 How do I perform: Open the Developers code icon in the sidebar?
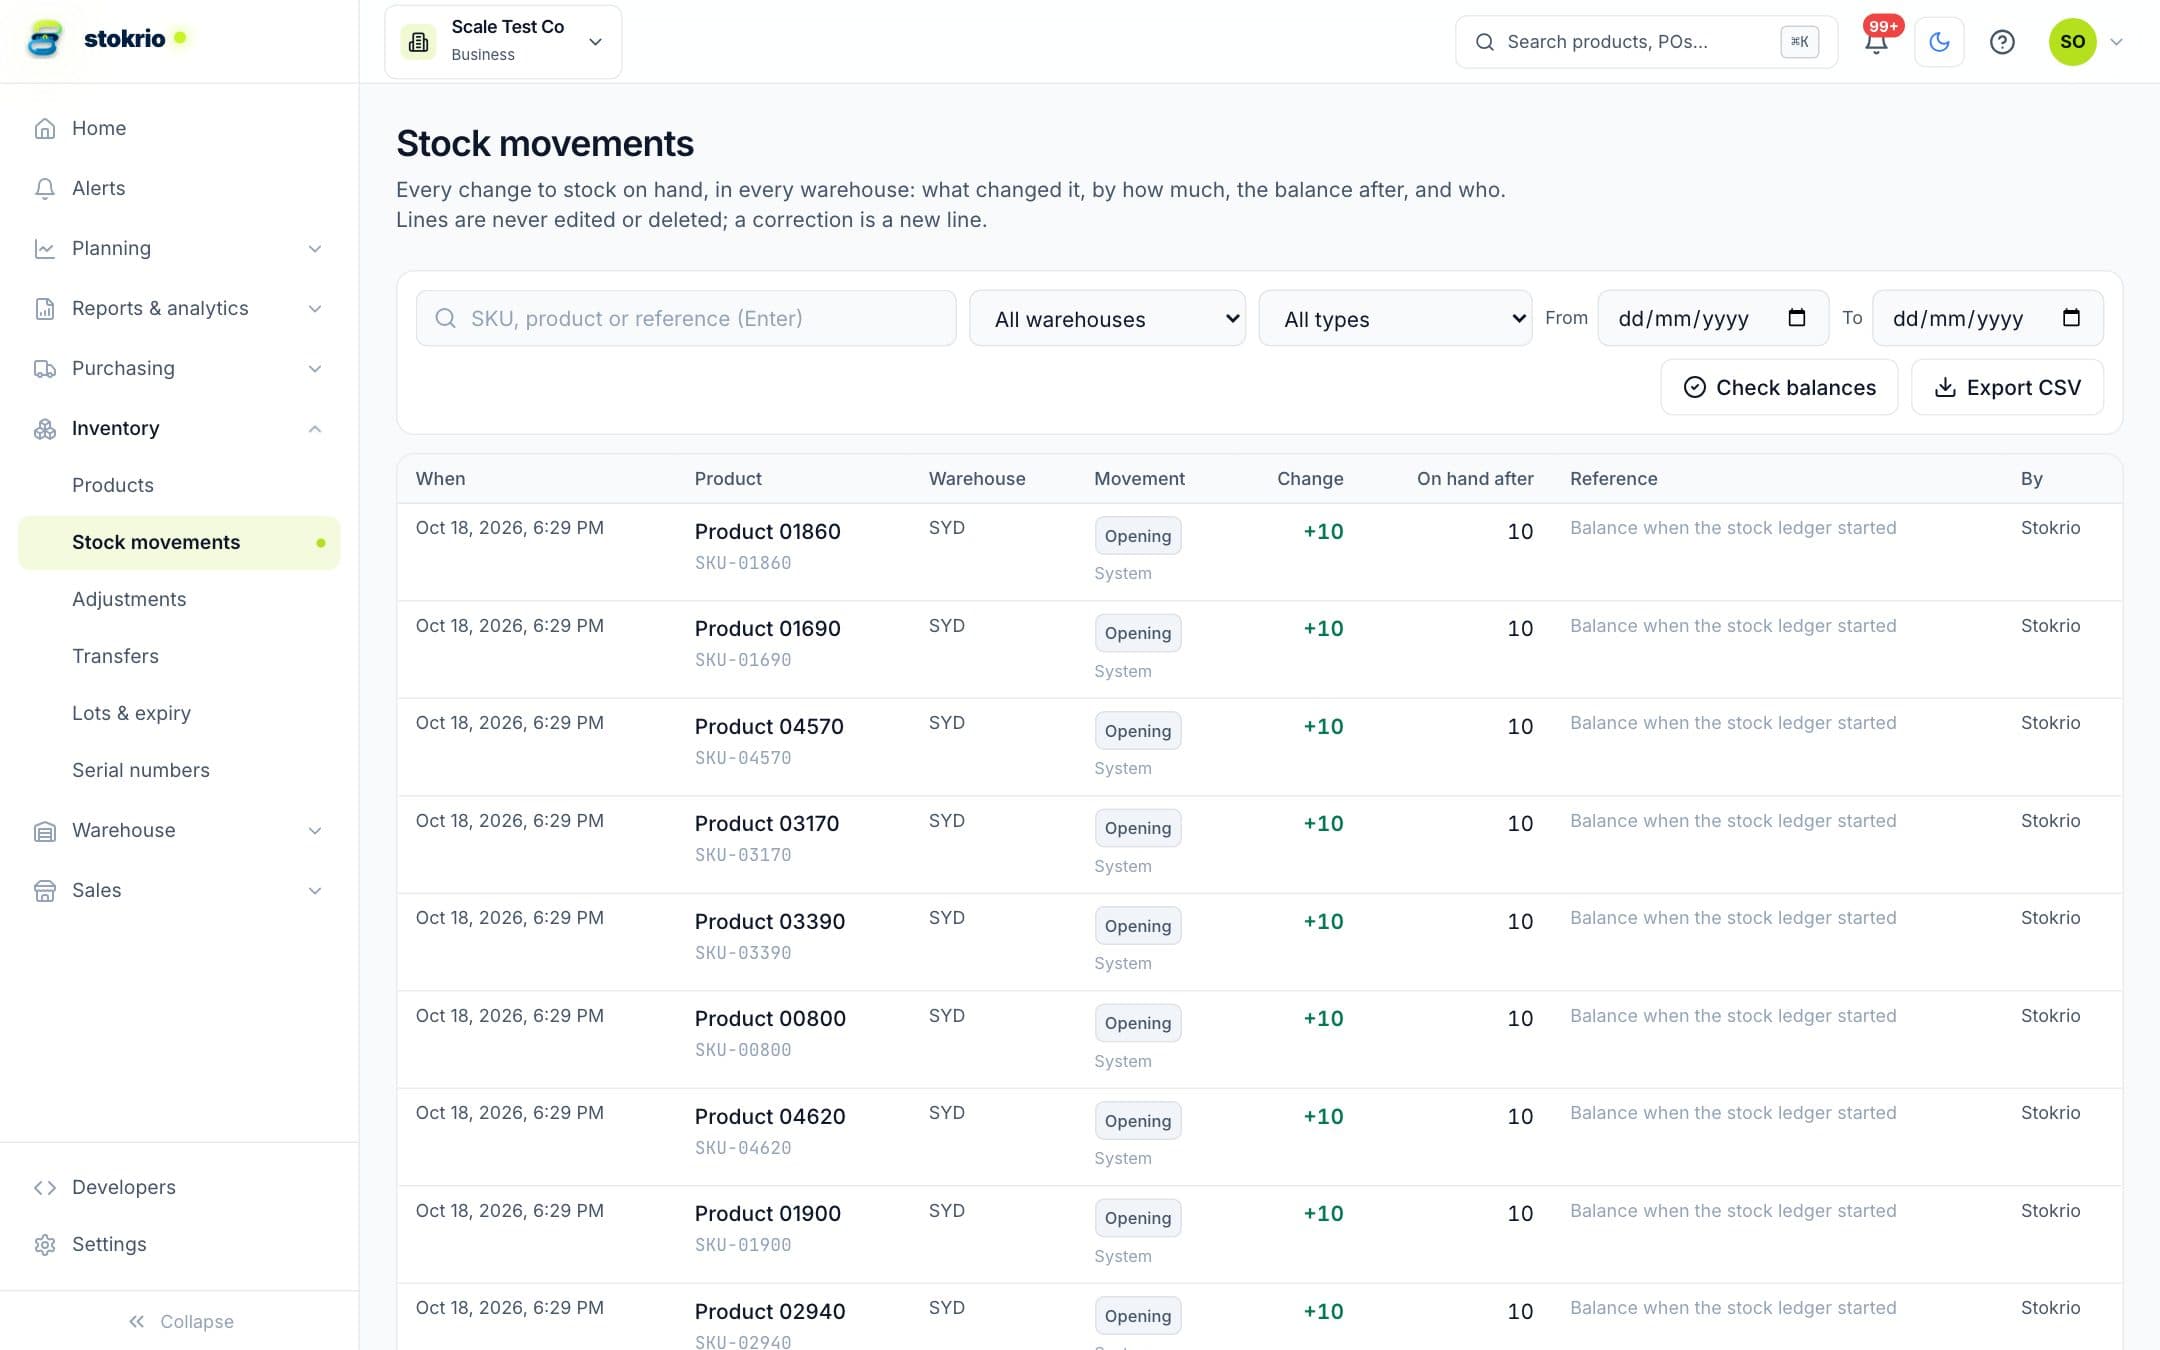[x=45, y=1187]
